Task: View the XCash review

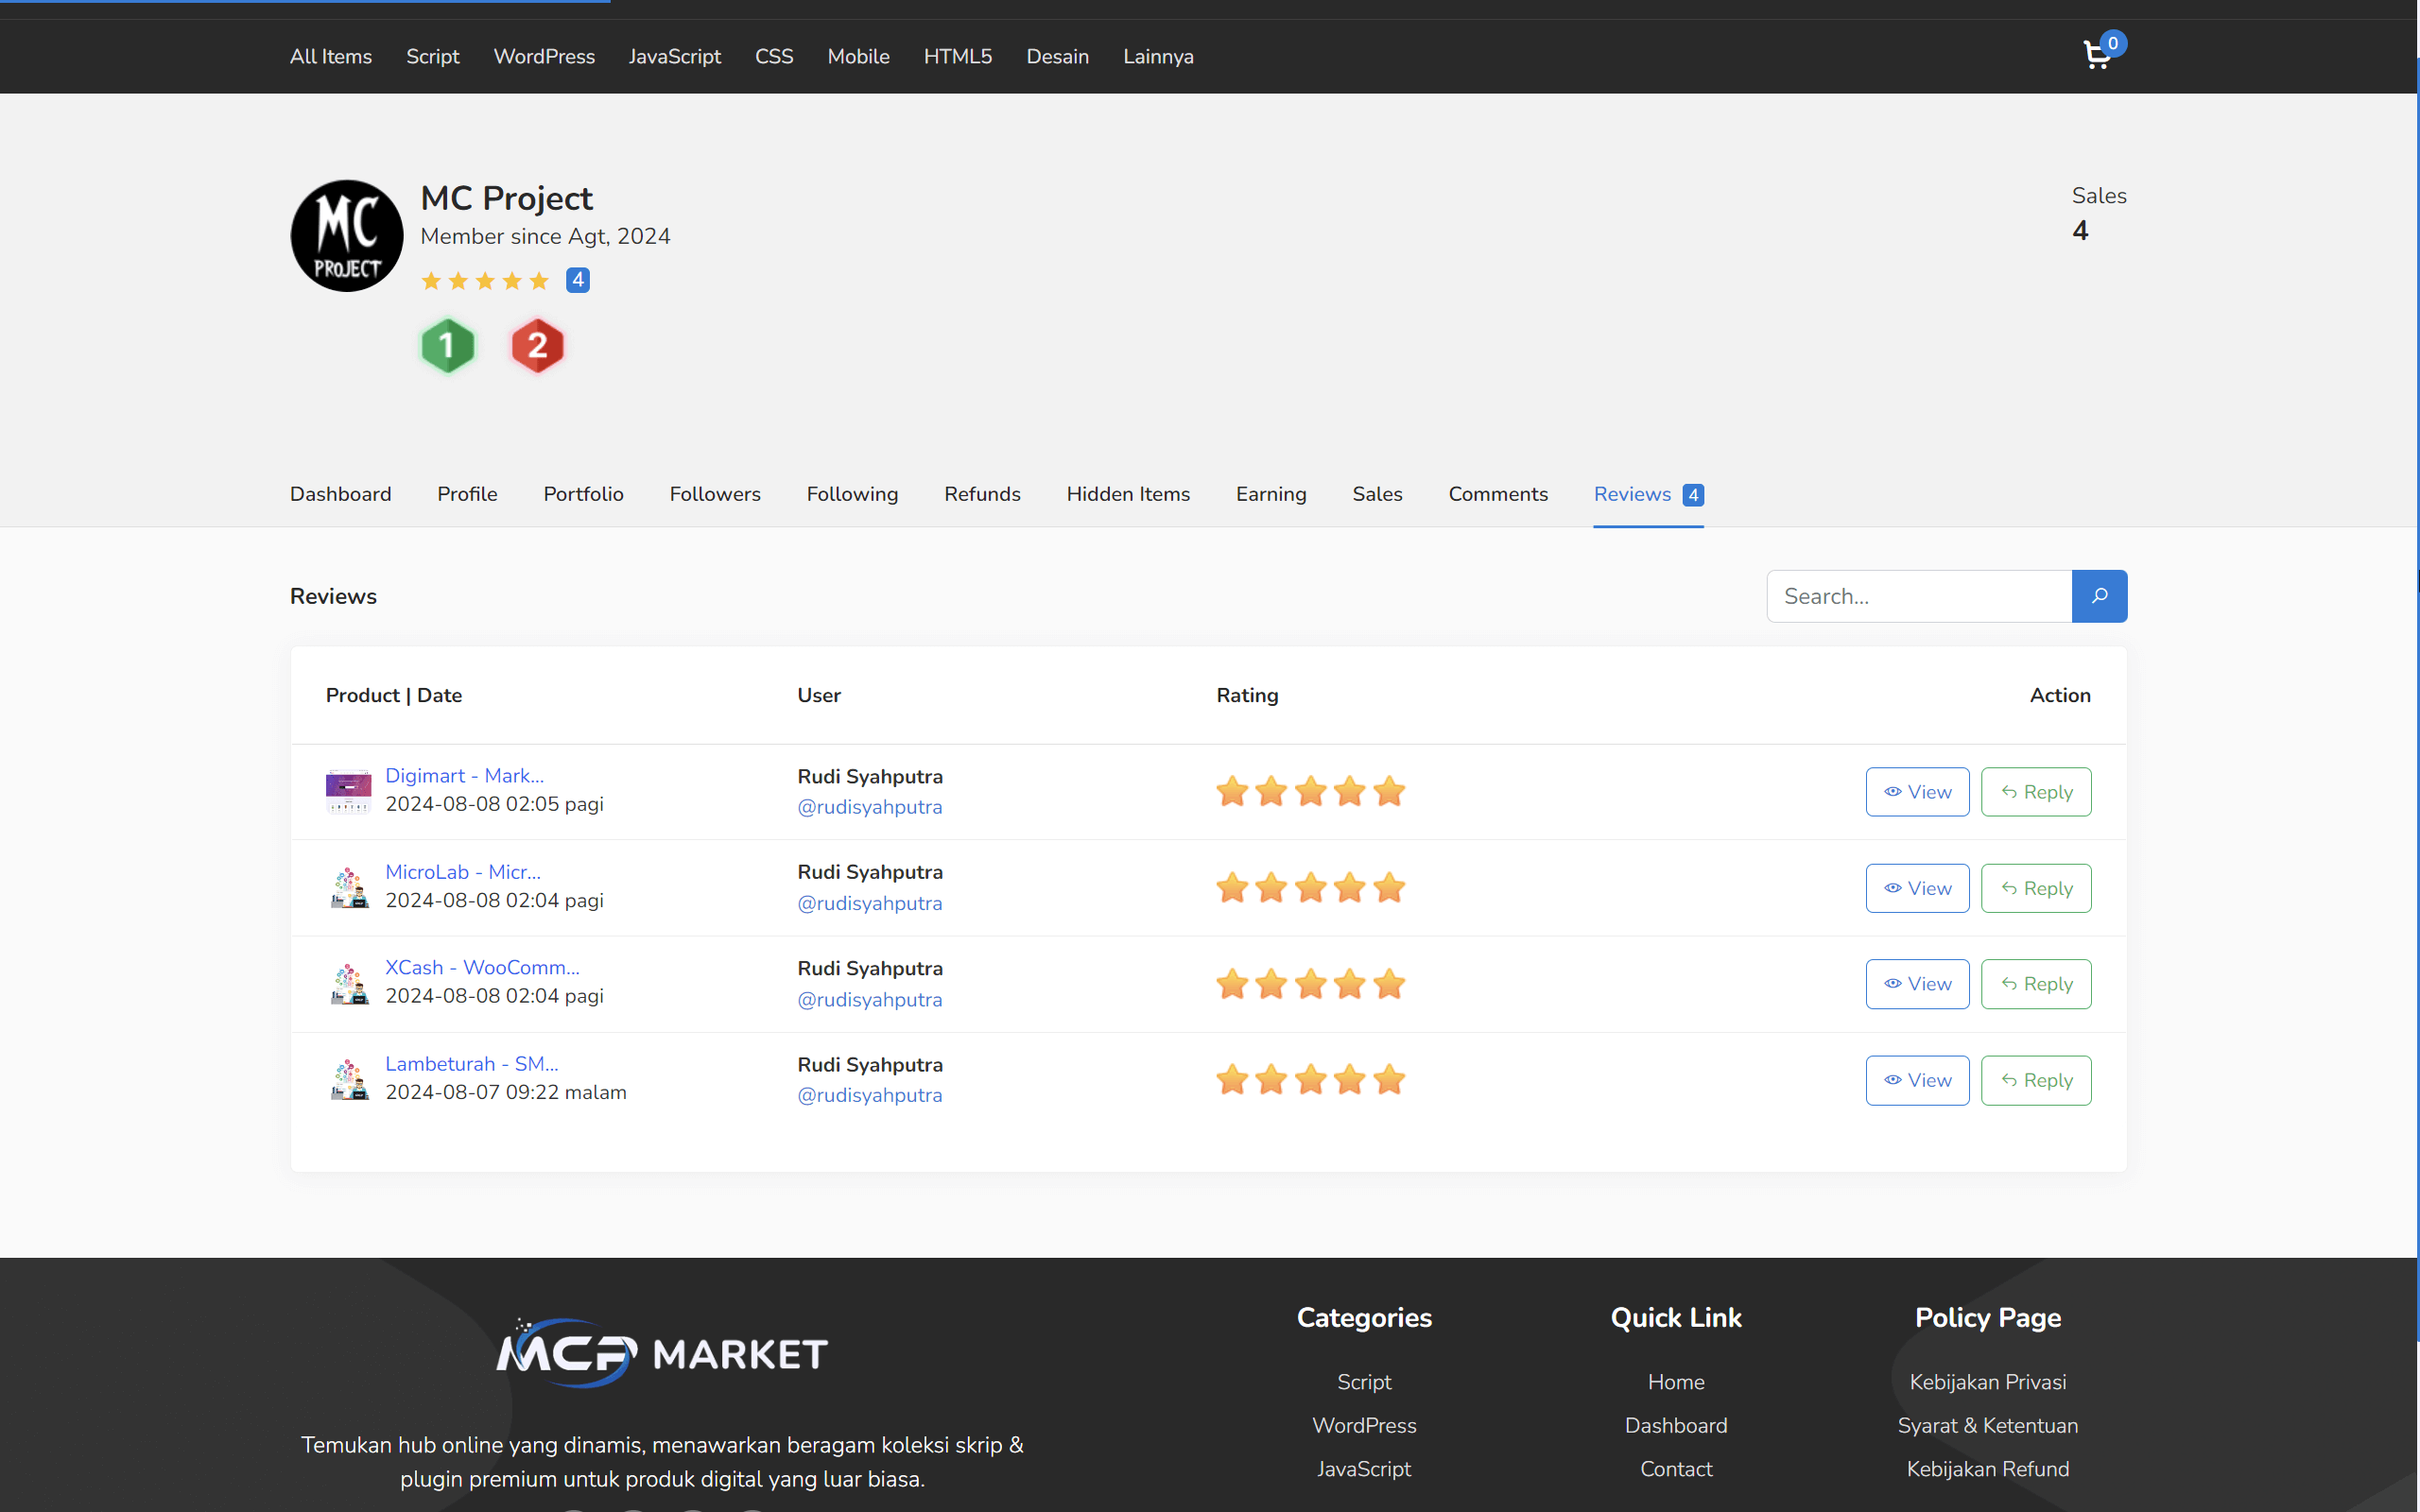Action: (1917, 984)
